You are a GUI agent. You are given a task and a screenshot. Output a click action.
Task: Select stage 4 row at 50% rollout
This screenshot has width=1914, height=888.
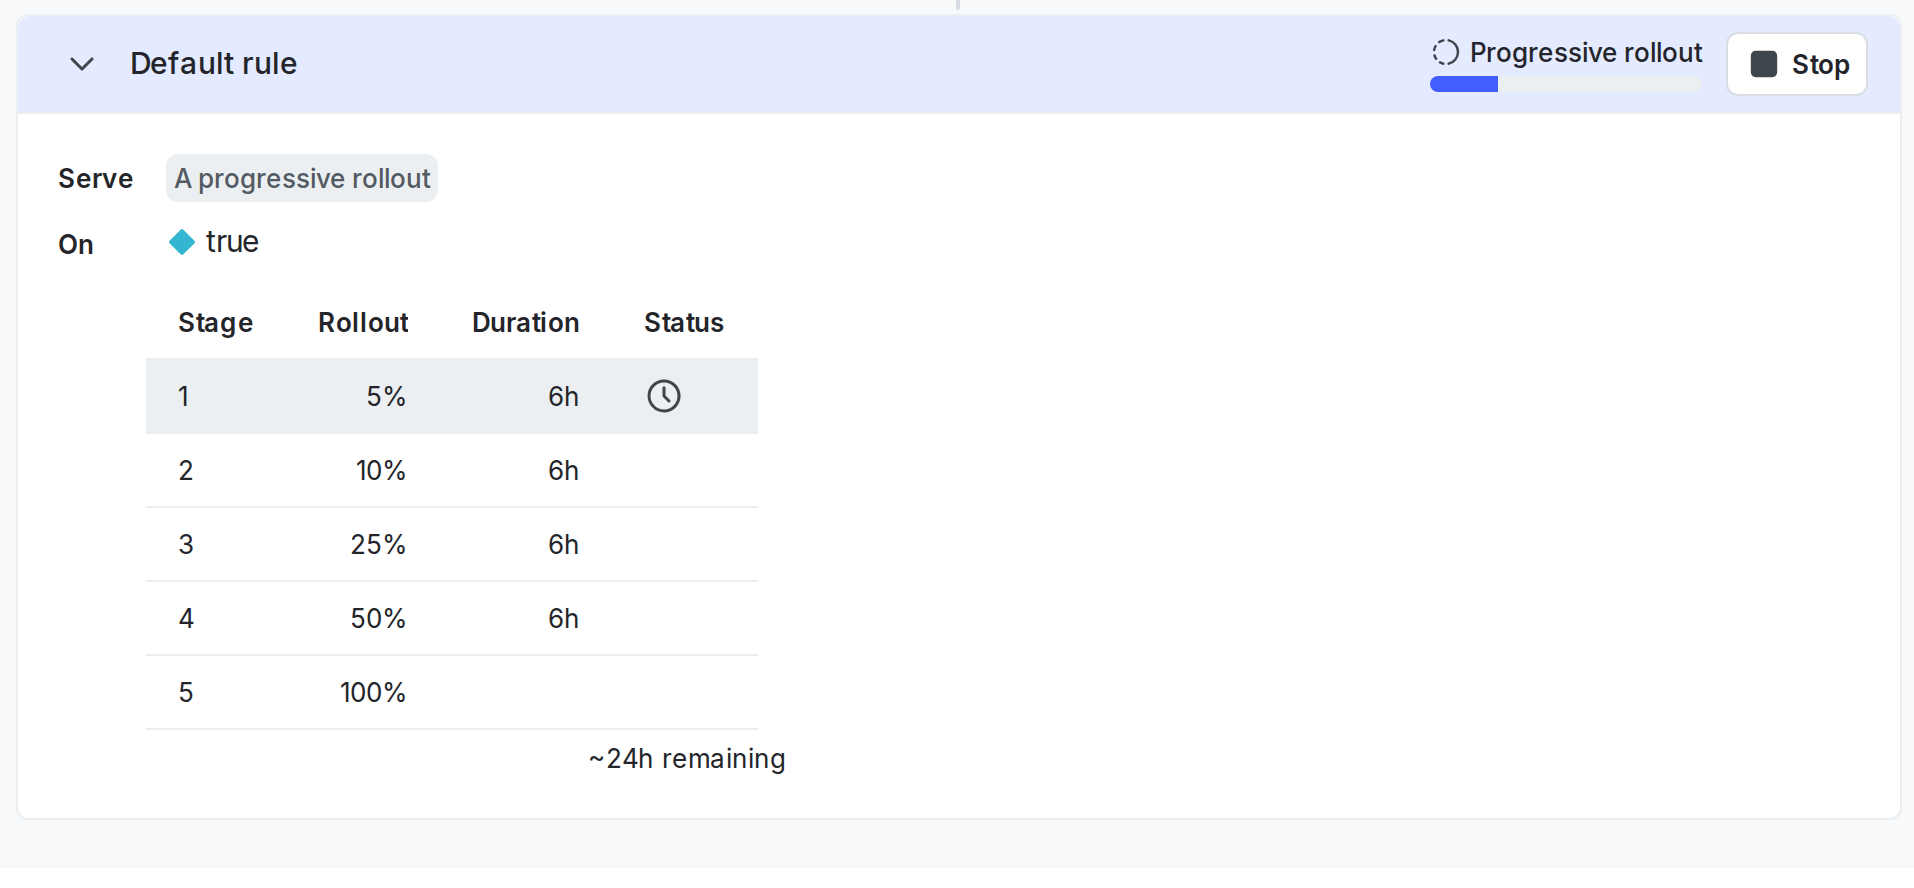click(452, 618)
